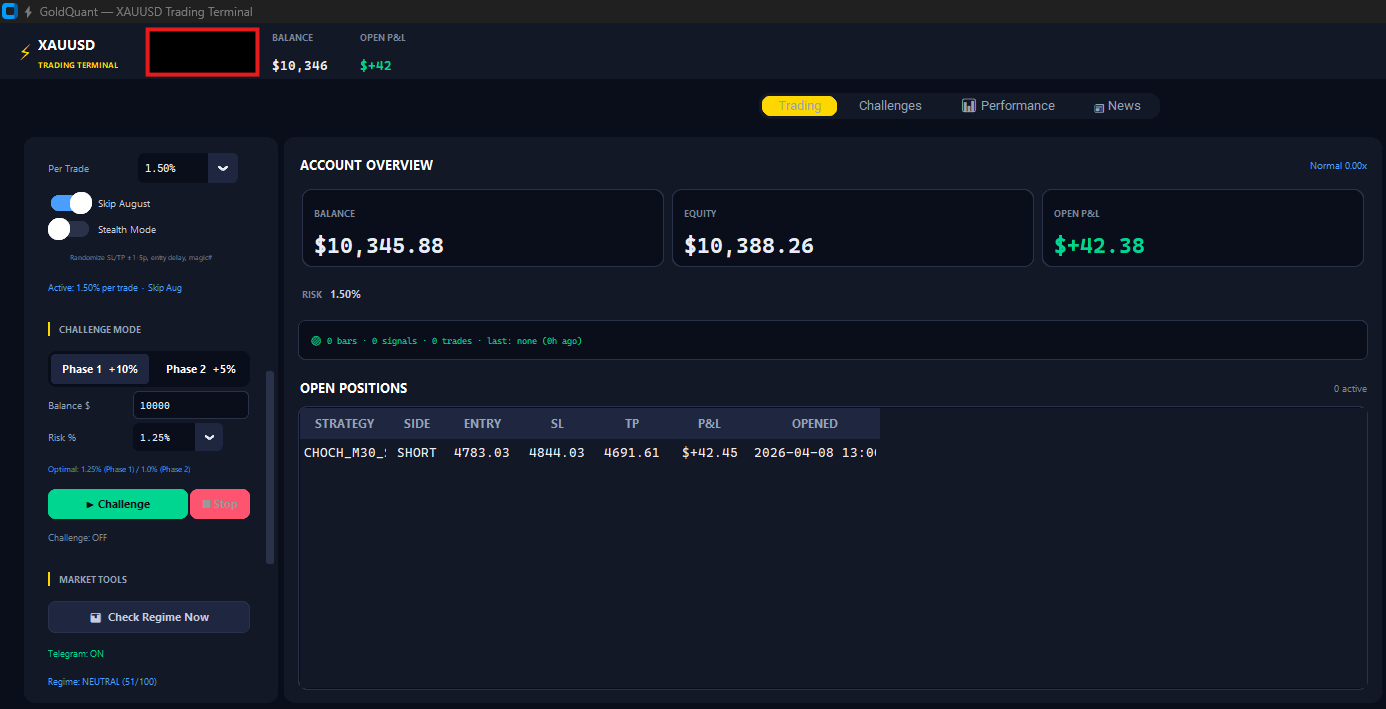The image size is (1386, 709).
Task: Click the position P&L $+42.45
Action: point(710,453)
